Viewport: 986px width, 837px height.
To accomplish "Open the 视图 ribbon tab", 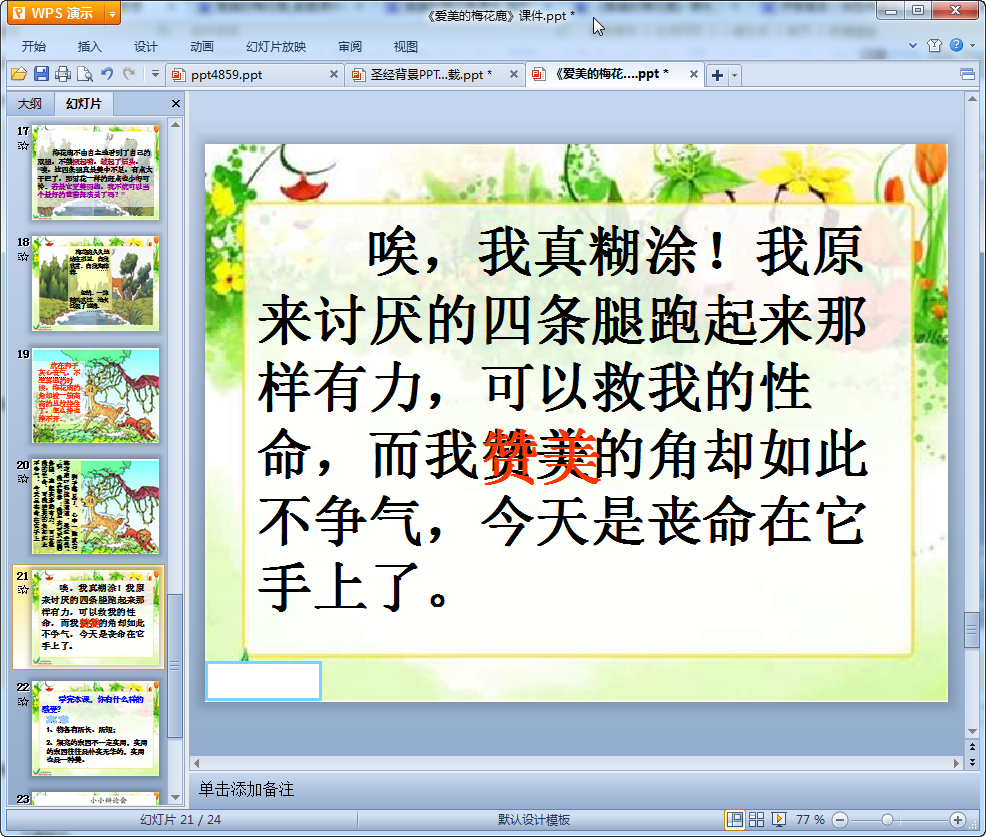I will tap(406, 47).
